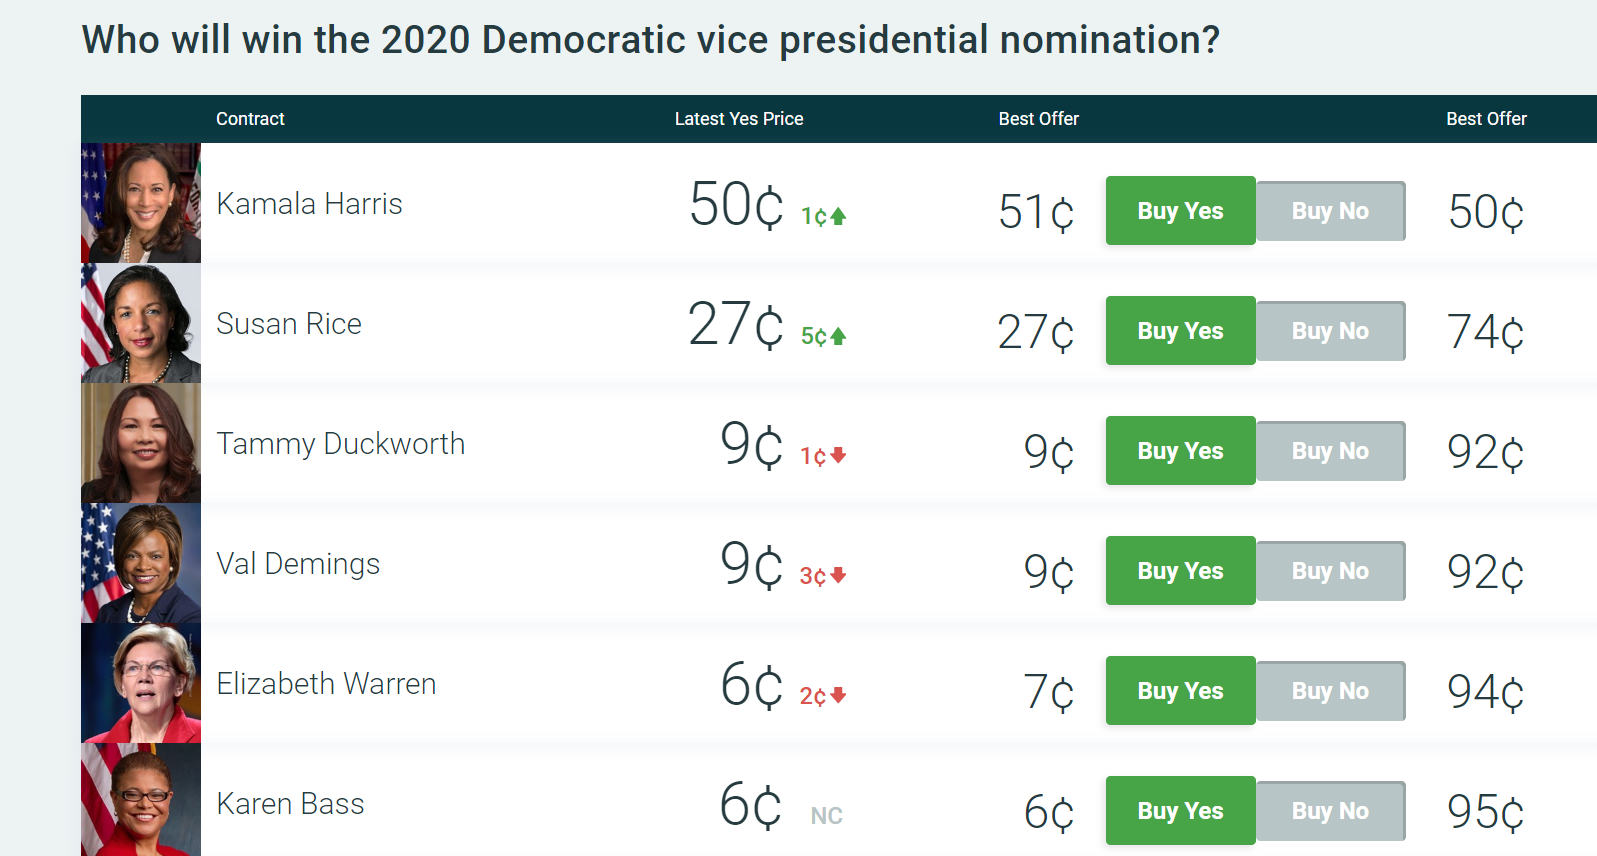This screenshot has height=856, width=1597.
Task: Open Tammy Duckworth's portrait image
Action: point(141,443)
